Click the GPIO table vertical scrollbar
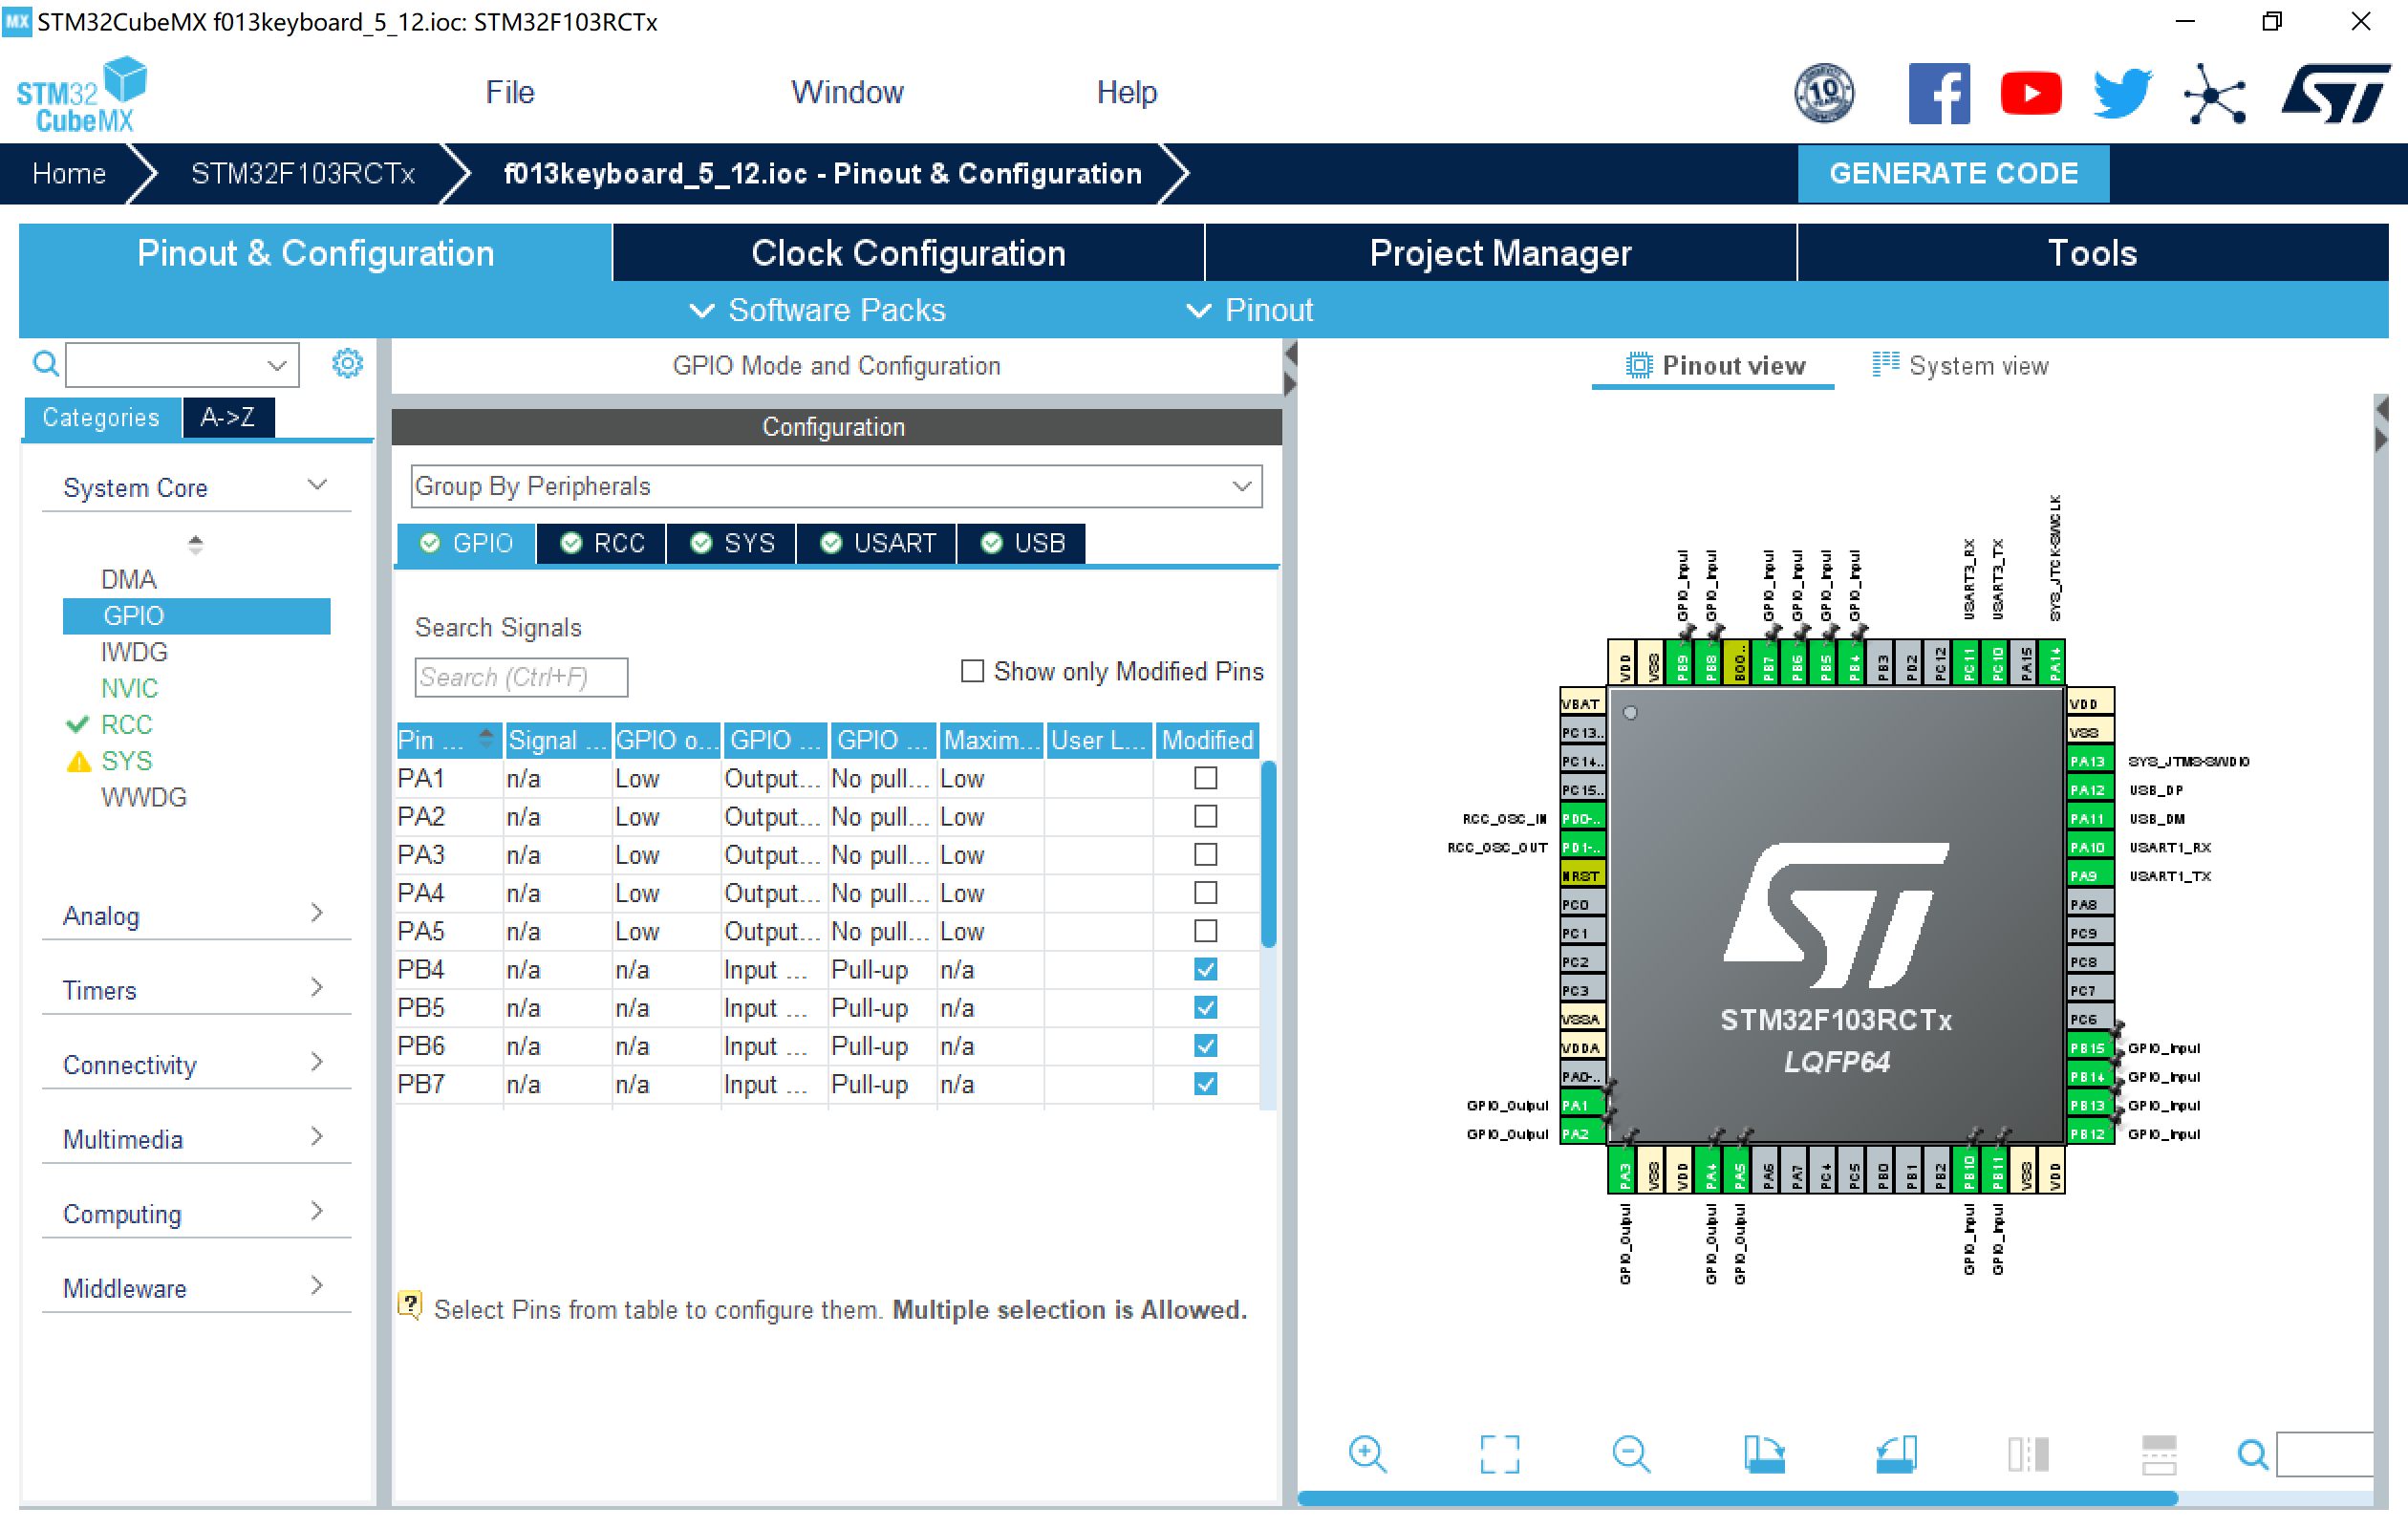2408x1529 pixels. click(x=1267, y=853)
